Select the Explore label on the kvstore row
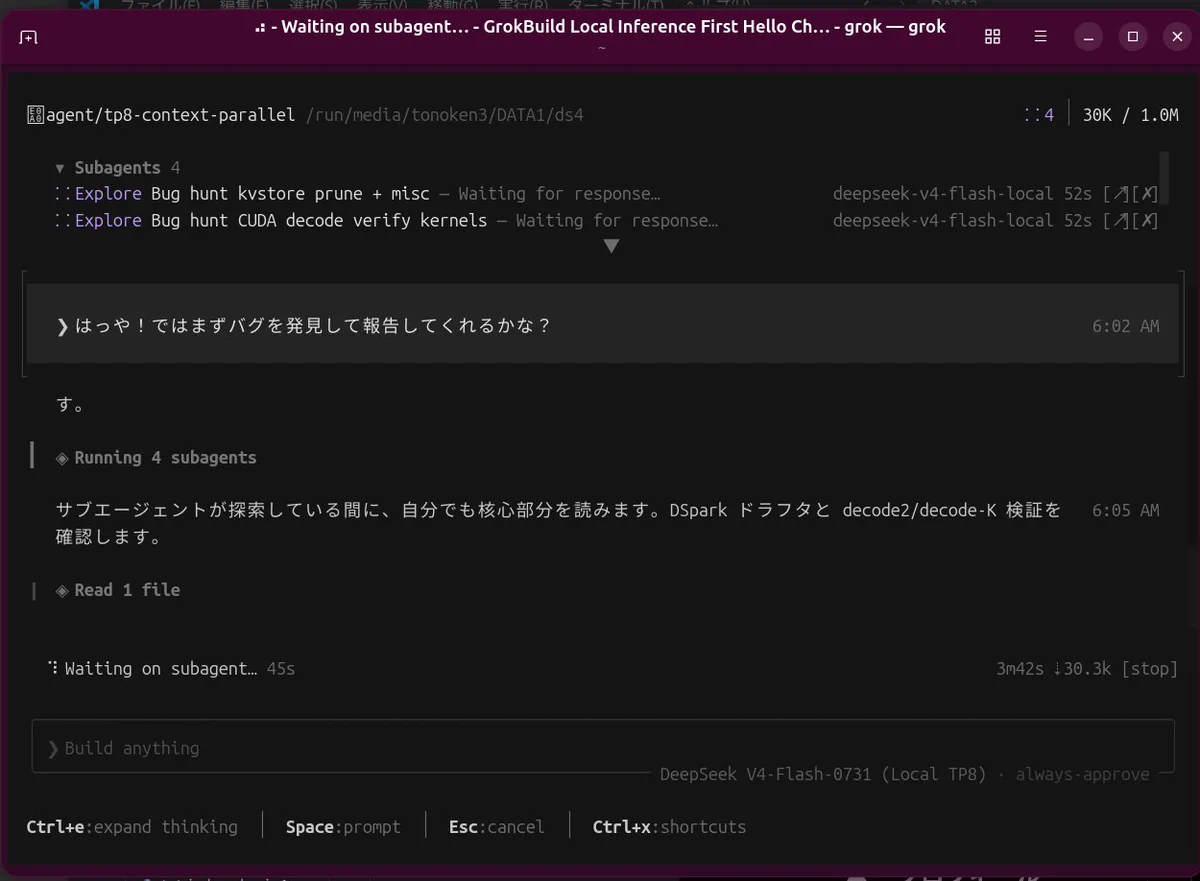 [108, 194]
